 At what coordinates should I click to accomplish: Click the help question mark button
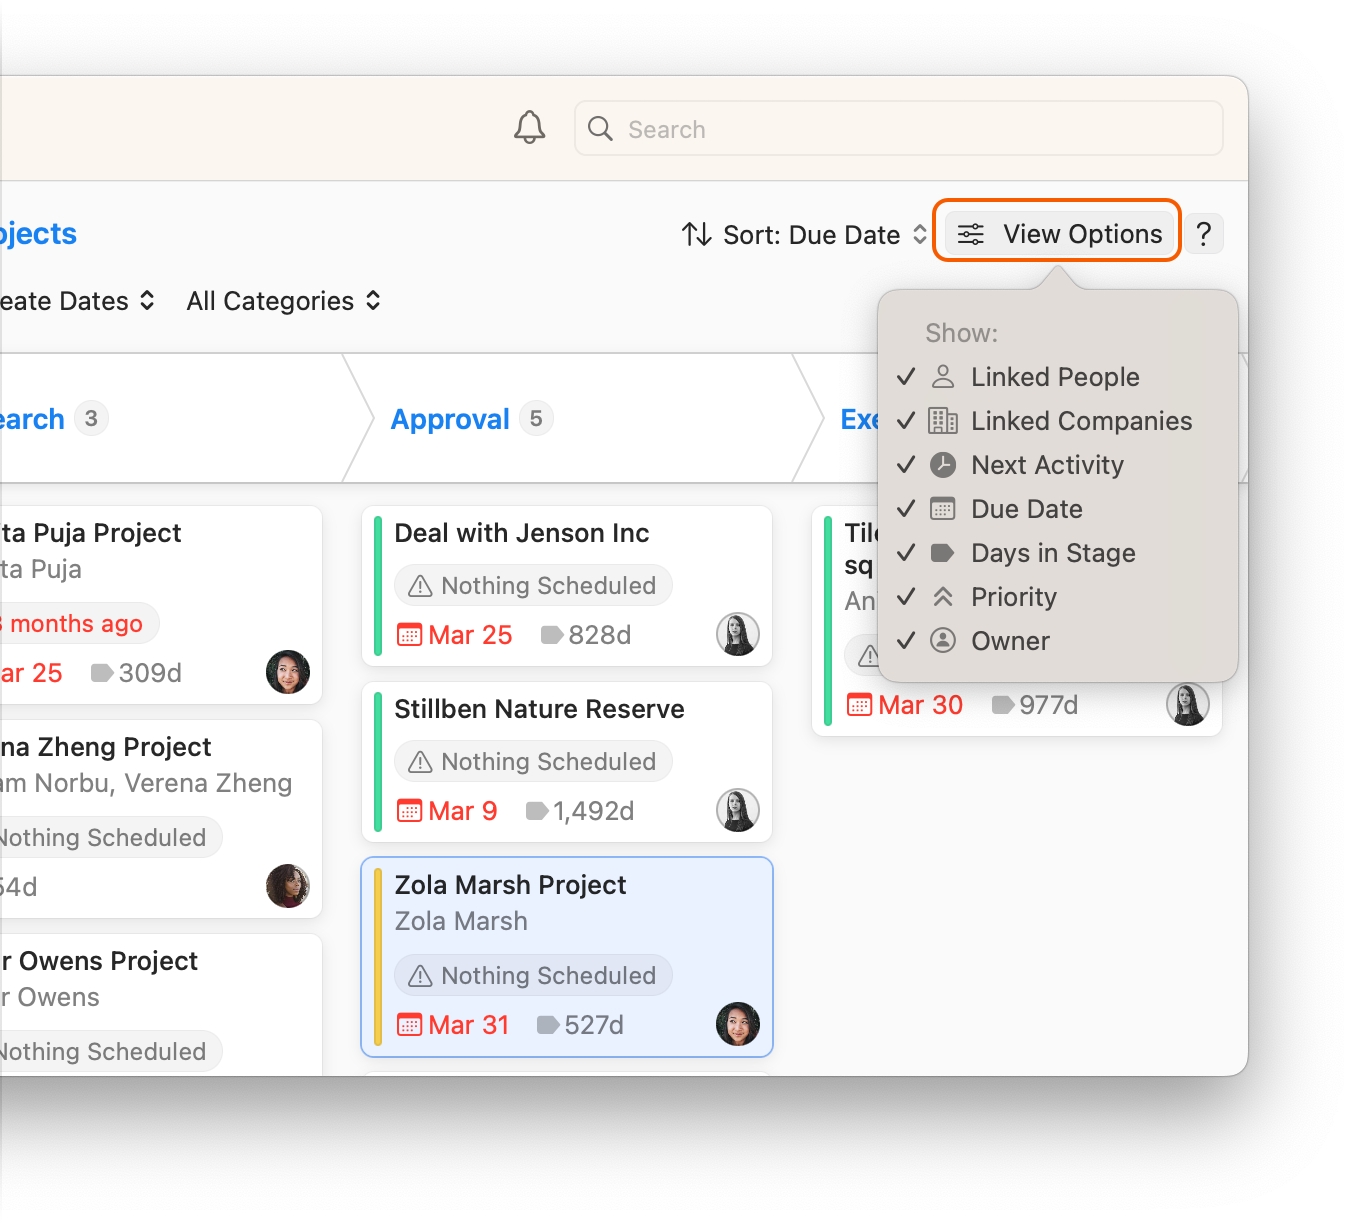1204,234
